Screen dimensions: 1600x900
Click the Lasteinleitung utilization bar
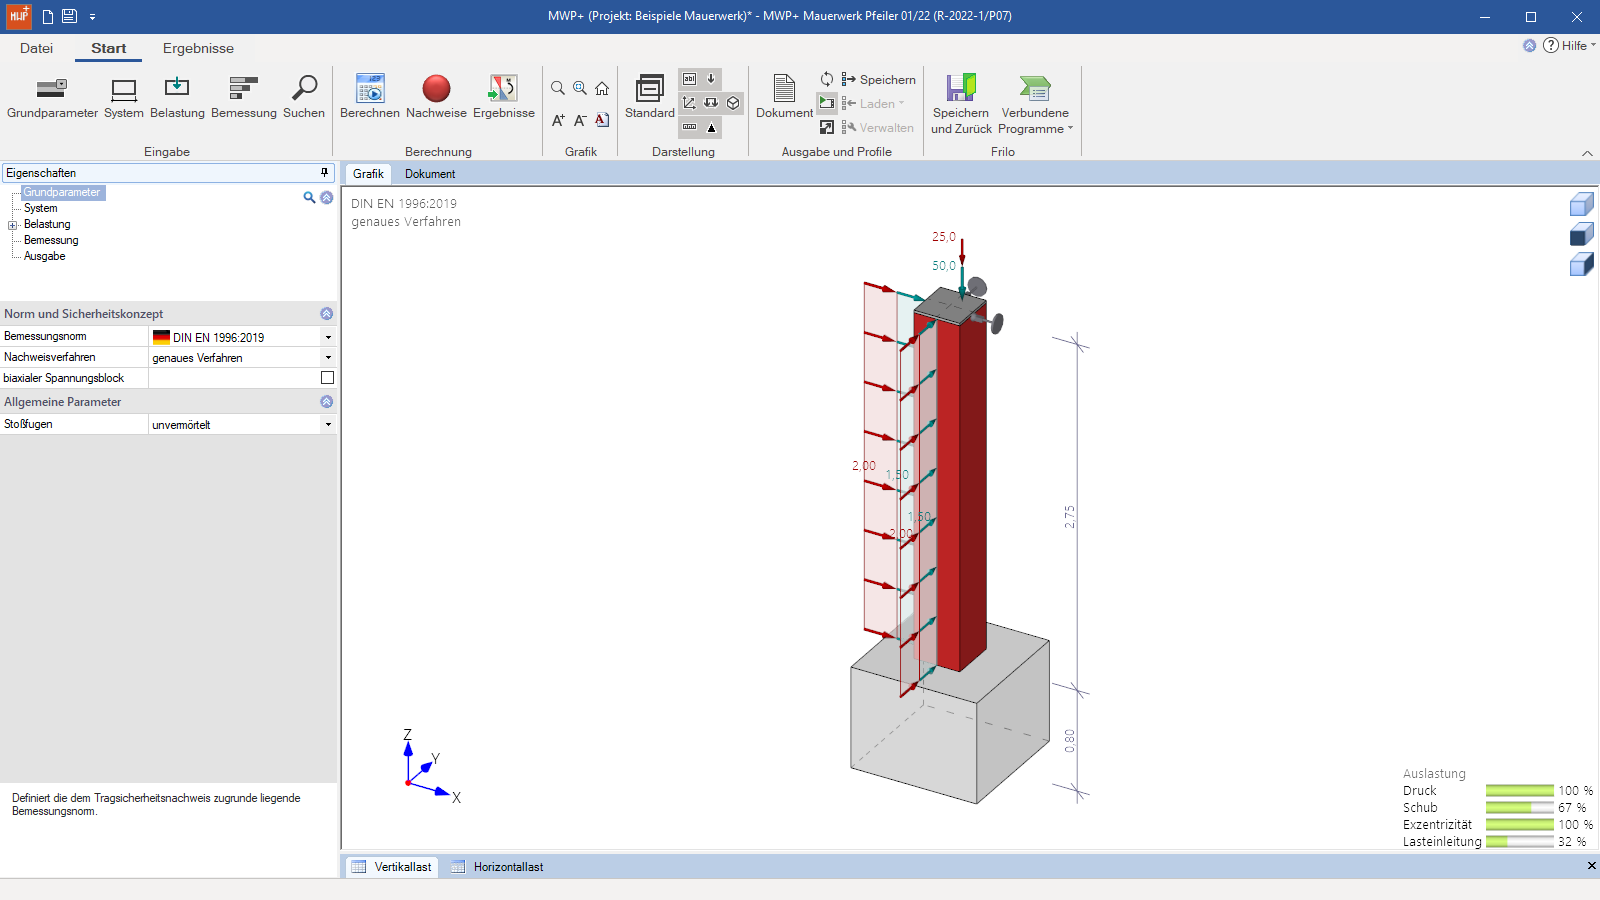1520,842
